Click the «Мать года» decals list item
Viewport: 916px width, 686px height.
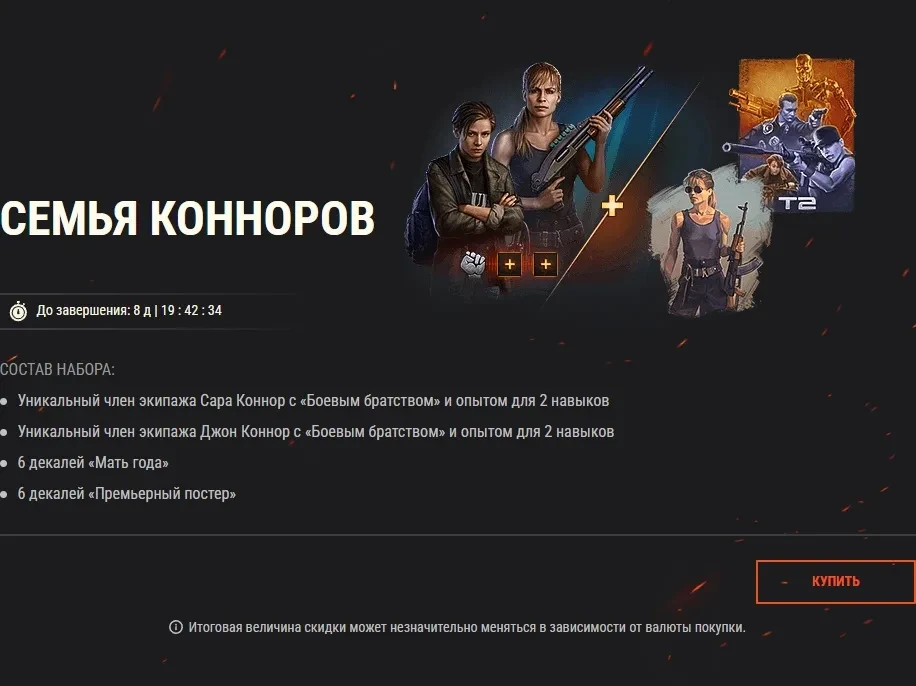[93, 463]
